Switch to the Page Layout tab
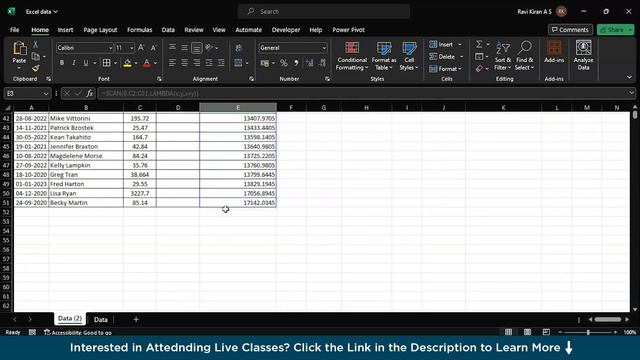The width and height of the screenshot is (640, 360). pyautogui.click(x=100, y=30)
